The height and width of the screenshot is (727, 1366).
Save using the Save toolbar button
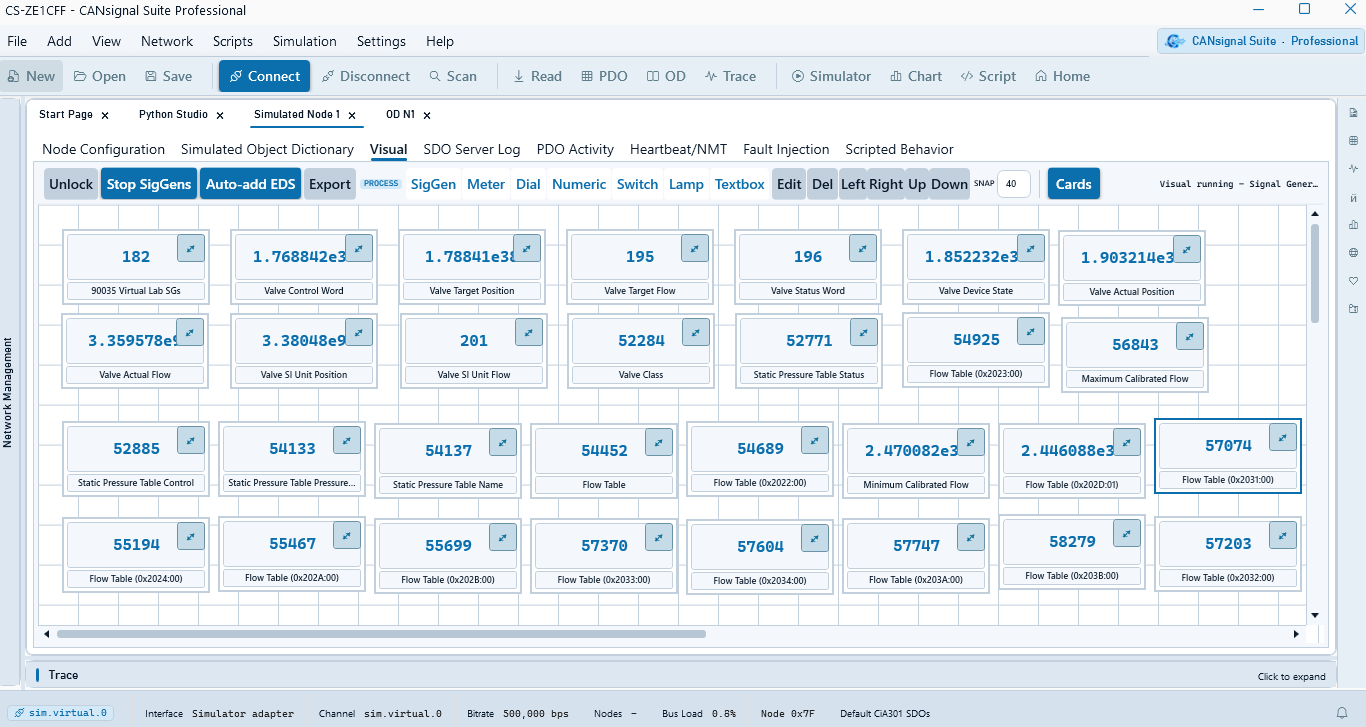click(x=168, y=76)
